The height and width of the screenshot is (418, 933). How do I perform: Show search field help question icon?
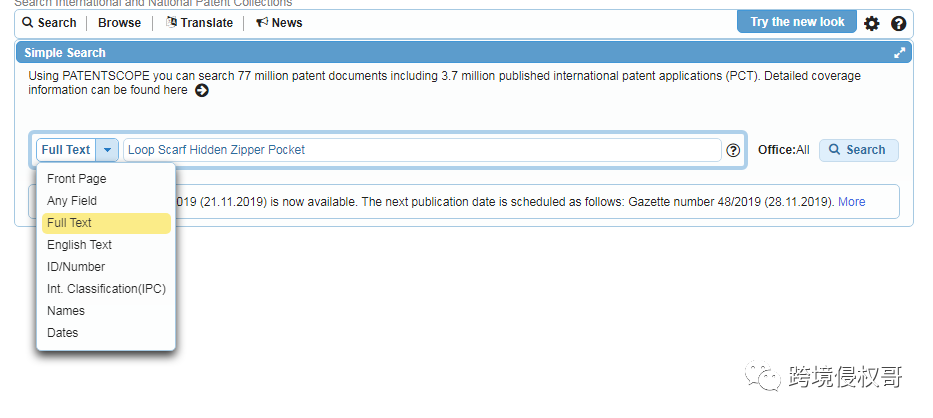[733, 151]
